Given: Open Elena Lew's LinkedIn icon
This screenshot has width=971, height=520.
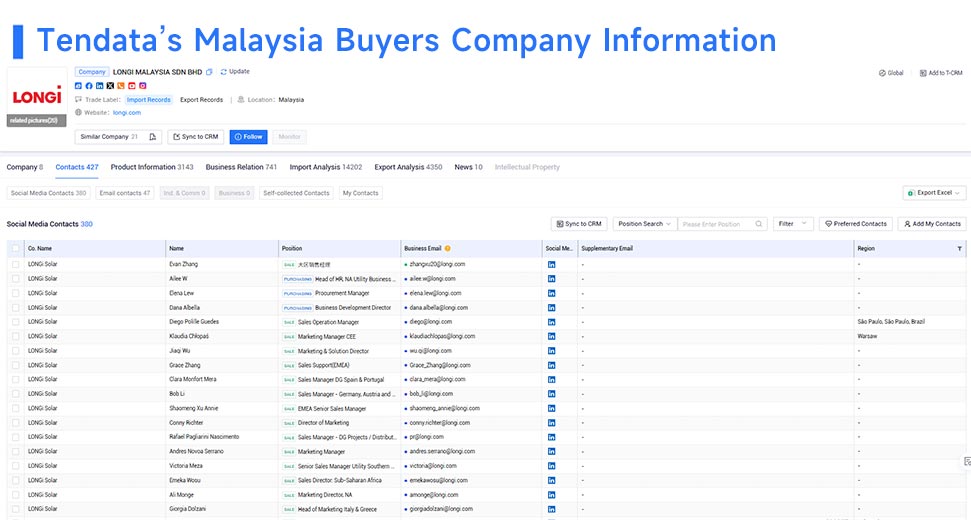Looking at the screenshot, I should coord(551,293).
